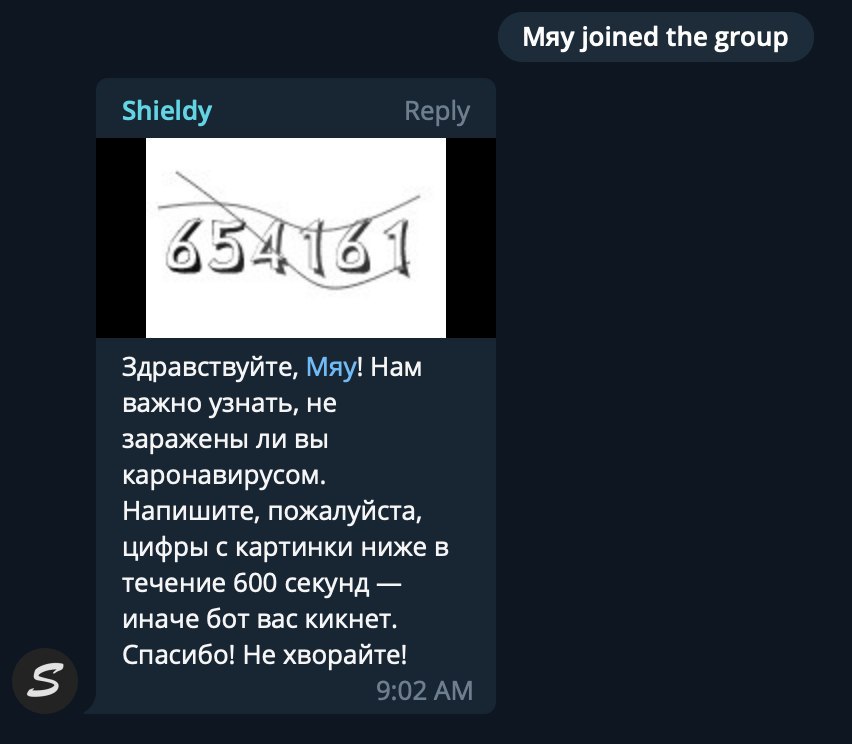Click the word 'Здравствуйте' in the message
This screenshot has width=852, height=744.
210,367
